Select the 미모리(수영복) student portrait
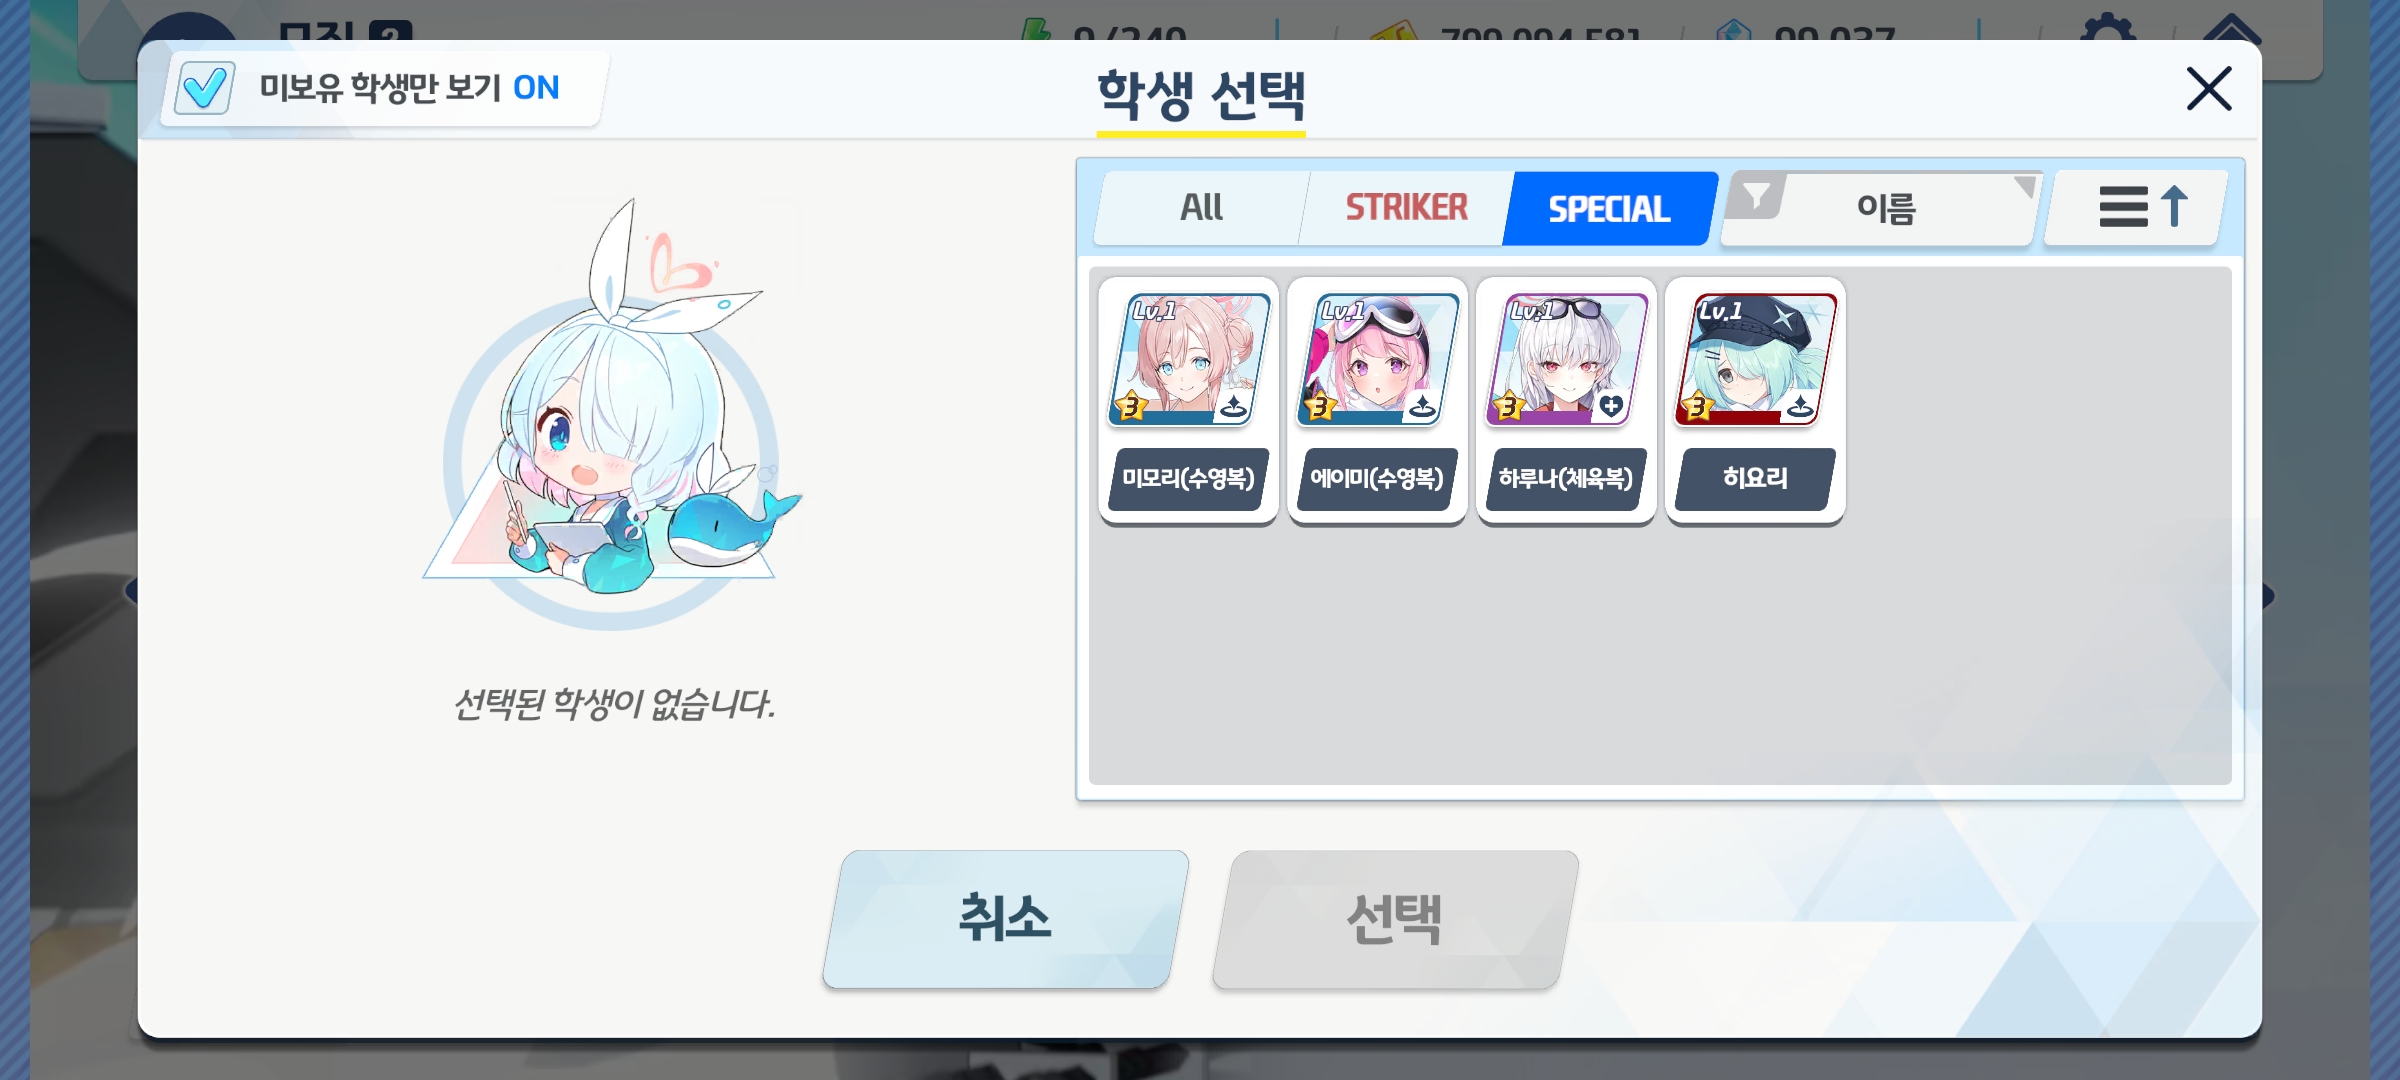This screenshot has width=2400, height=1080. coord(1189,360)
